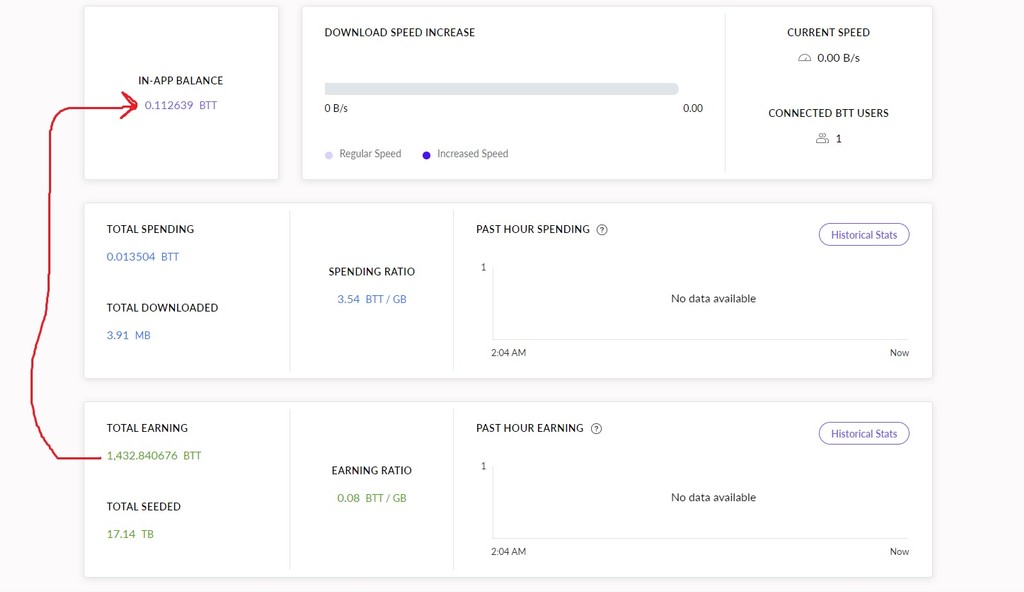The image size is (1024, 592).
Task: Click the download speed increase progress bar
Action: (x=502, y=89)
